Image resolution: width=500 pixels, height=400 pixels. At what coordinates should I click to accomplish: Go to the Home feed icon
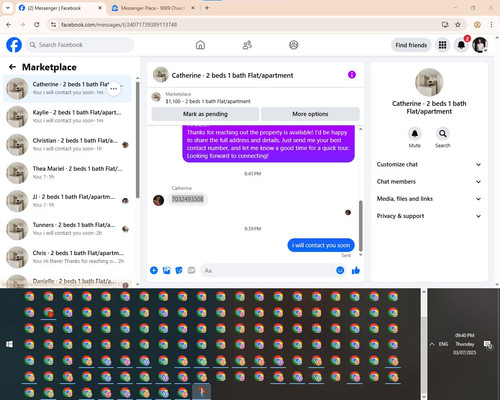click(200, 45)
